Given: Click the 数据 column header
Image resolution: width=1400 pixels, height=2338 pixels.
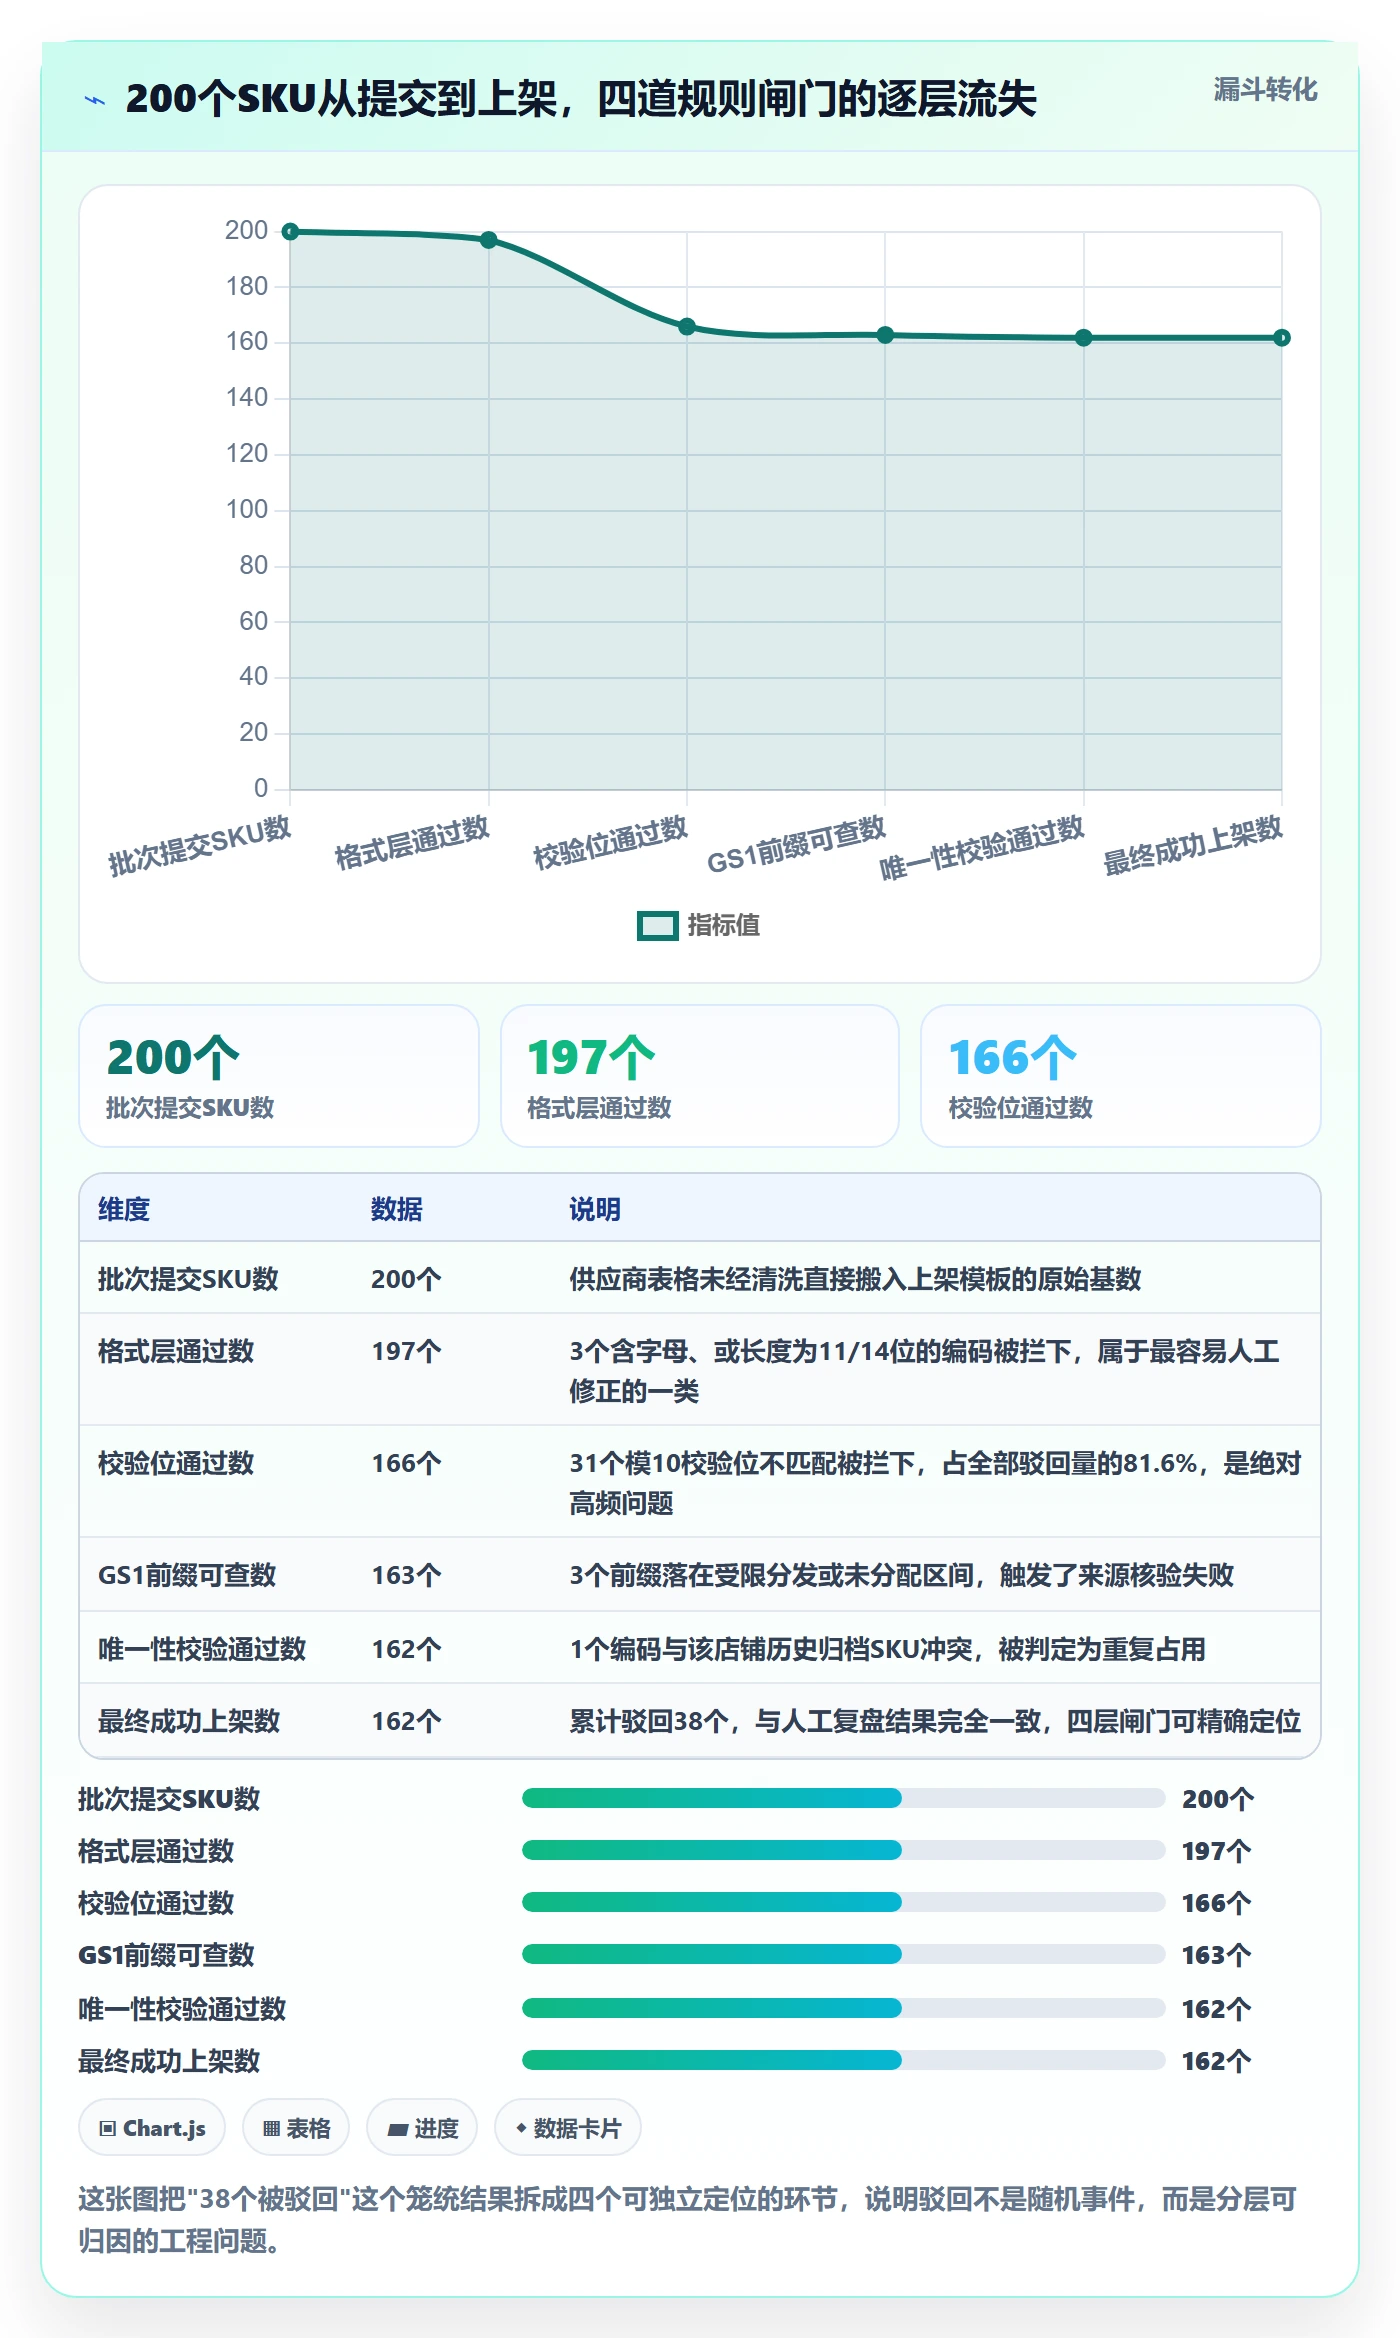Looking at the screenshot, I should [x=396, y=1209].
